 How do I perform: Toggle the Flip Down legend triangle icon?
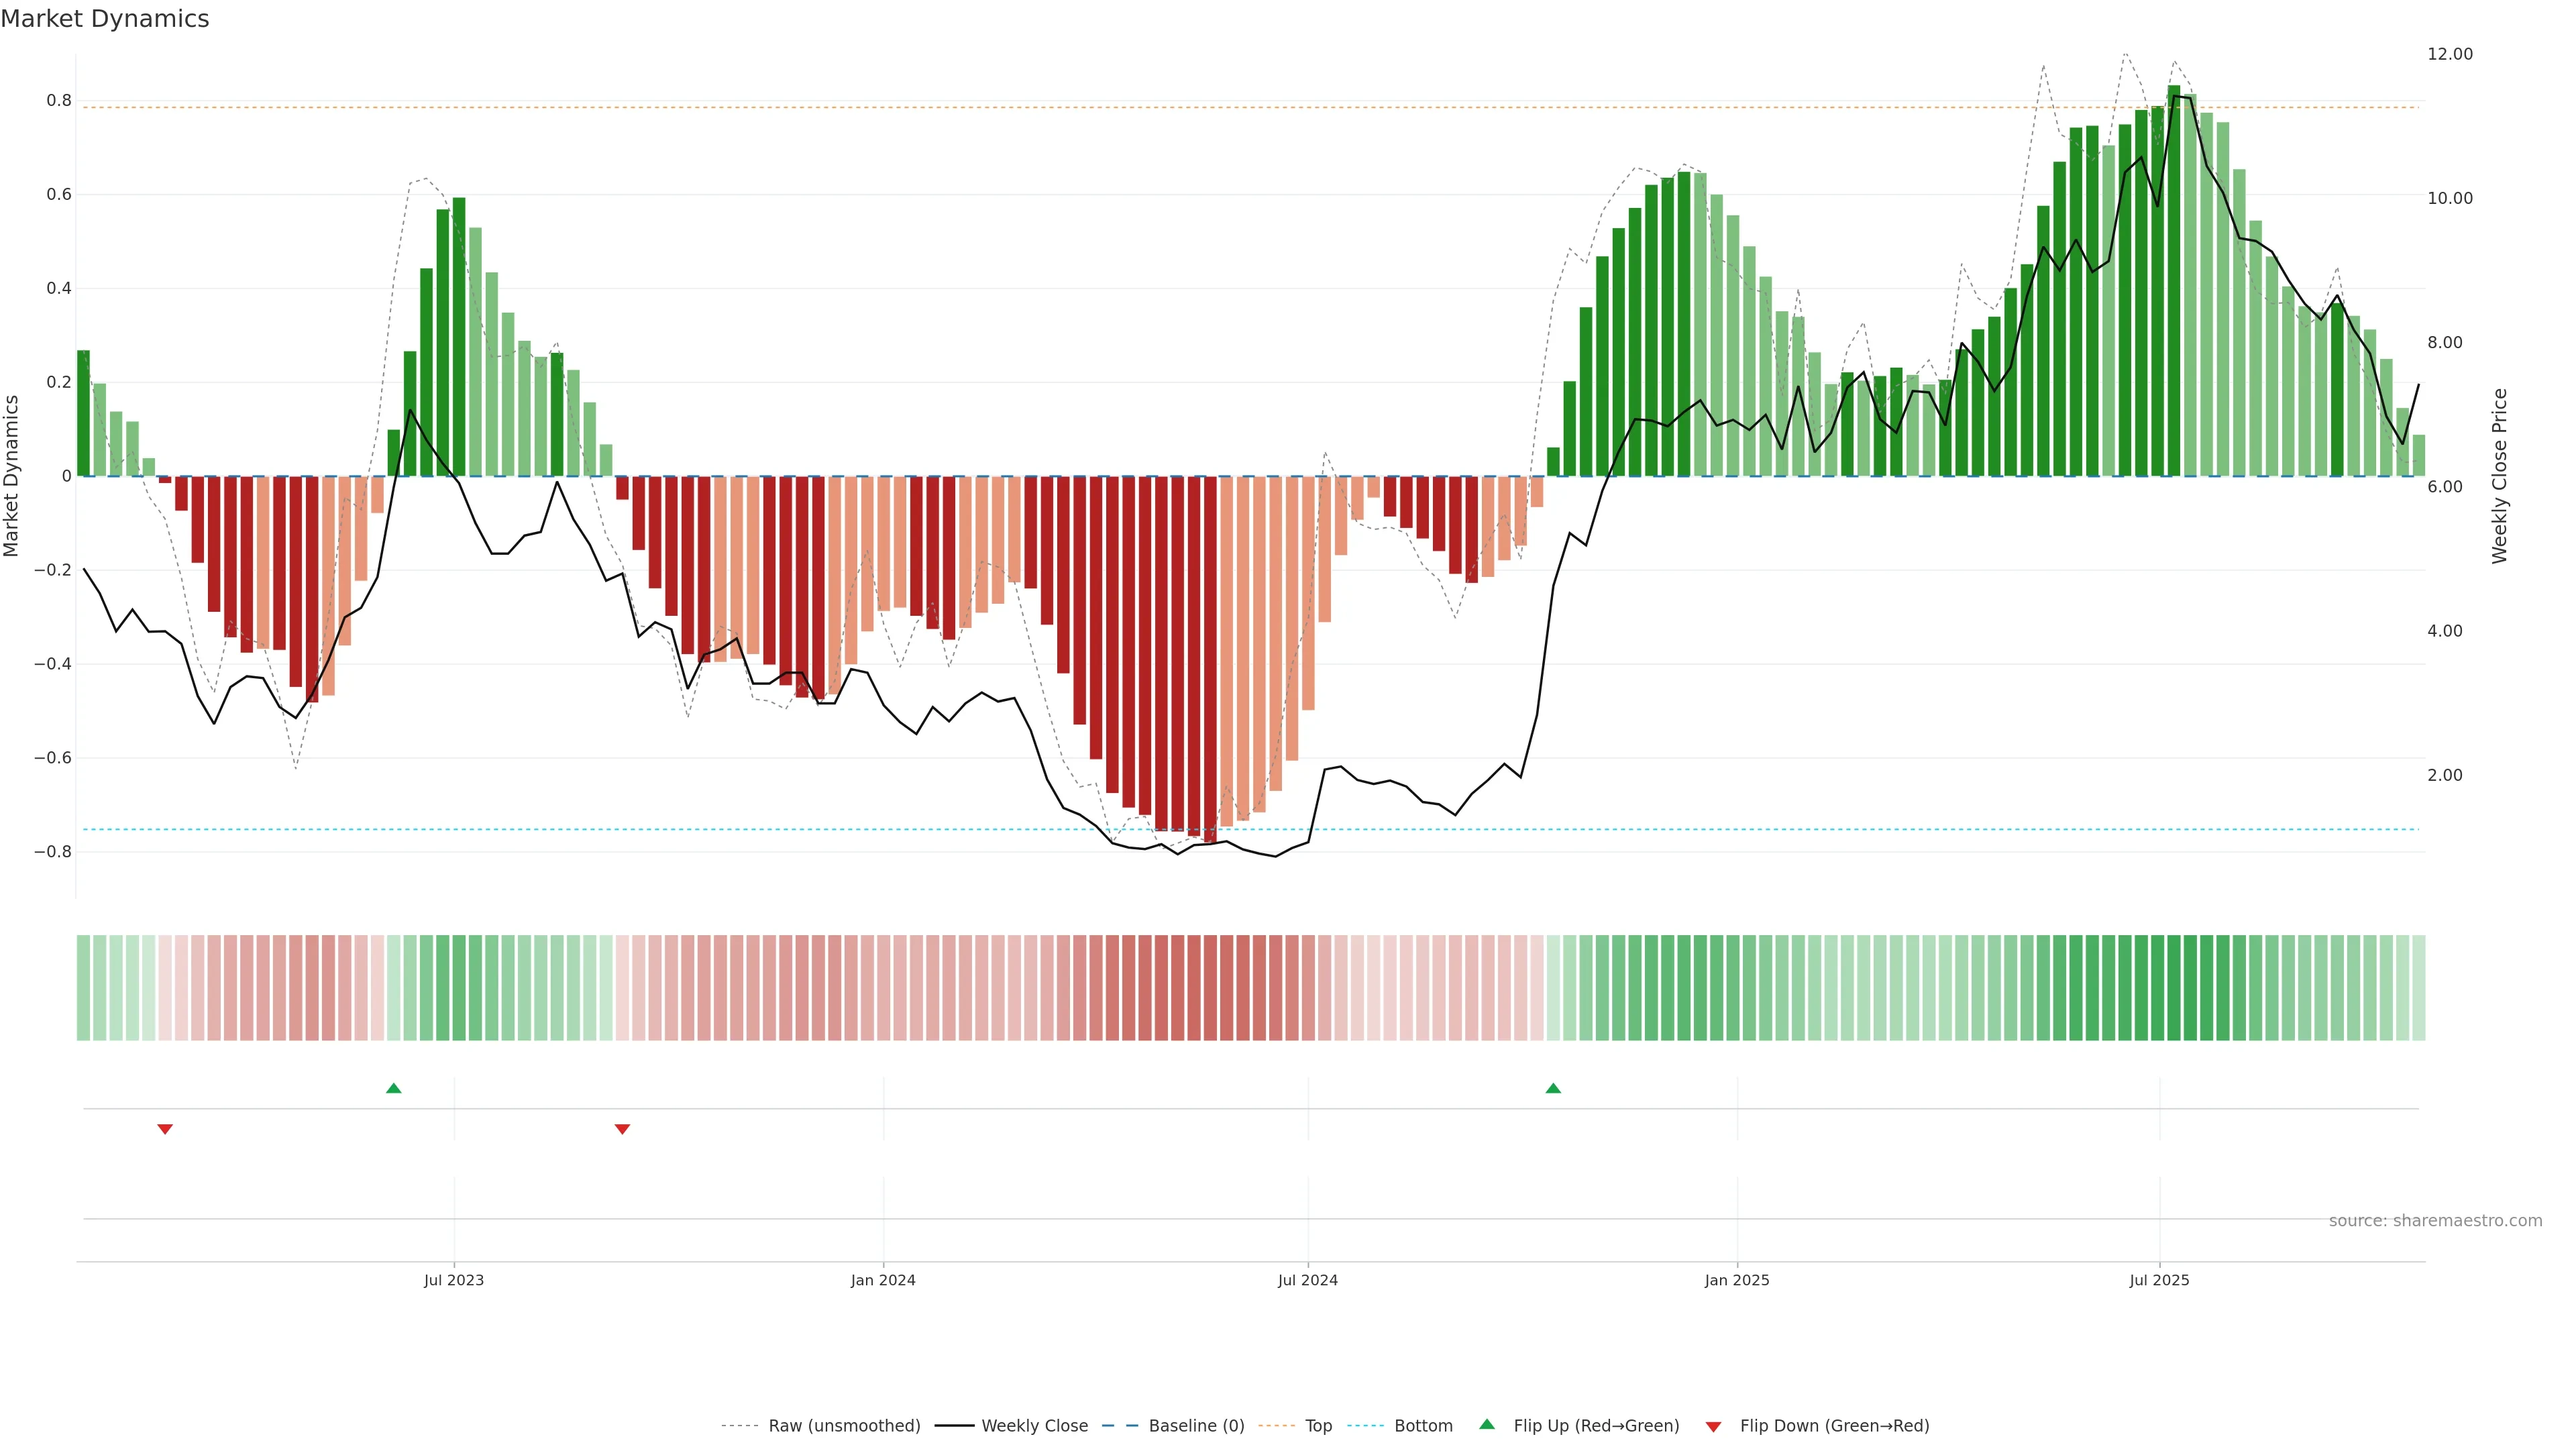click(1713, 1426)
